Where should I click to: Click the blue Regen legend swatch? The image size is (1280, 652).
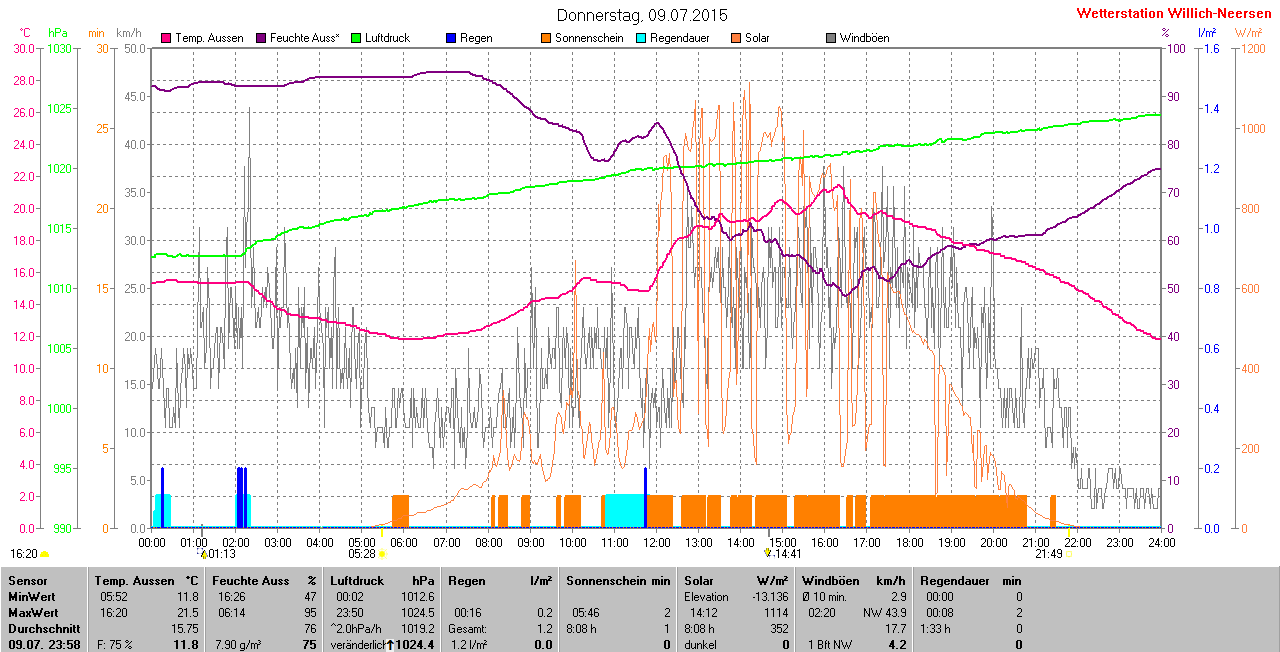(451, 38)
